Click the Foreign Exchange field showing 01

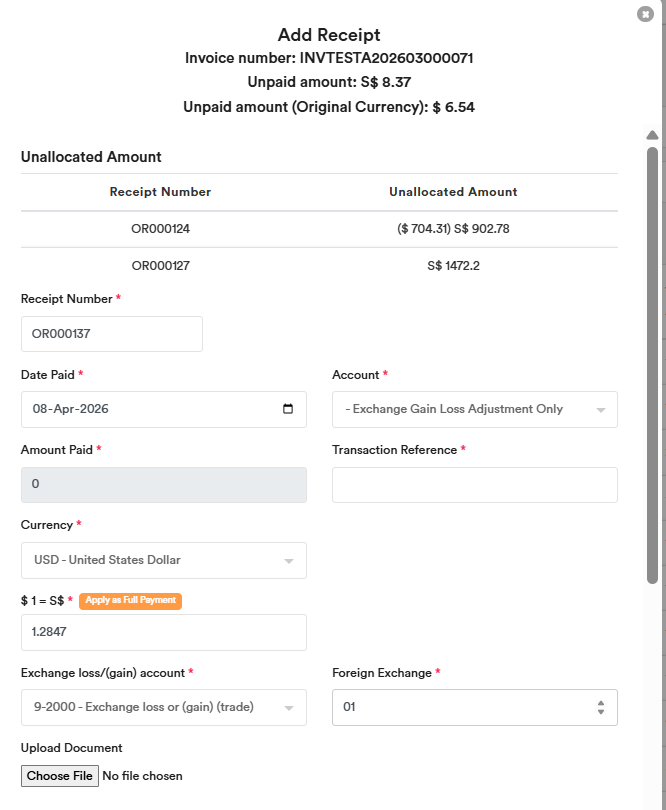[460, 707]
